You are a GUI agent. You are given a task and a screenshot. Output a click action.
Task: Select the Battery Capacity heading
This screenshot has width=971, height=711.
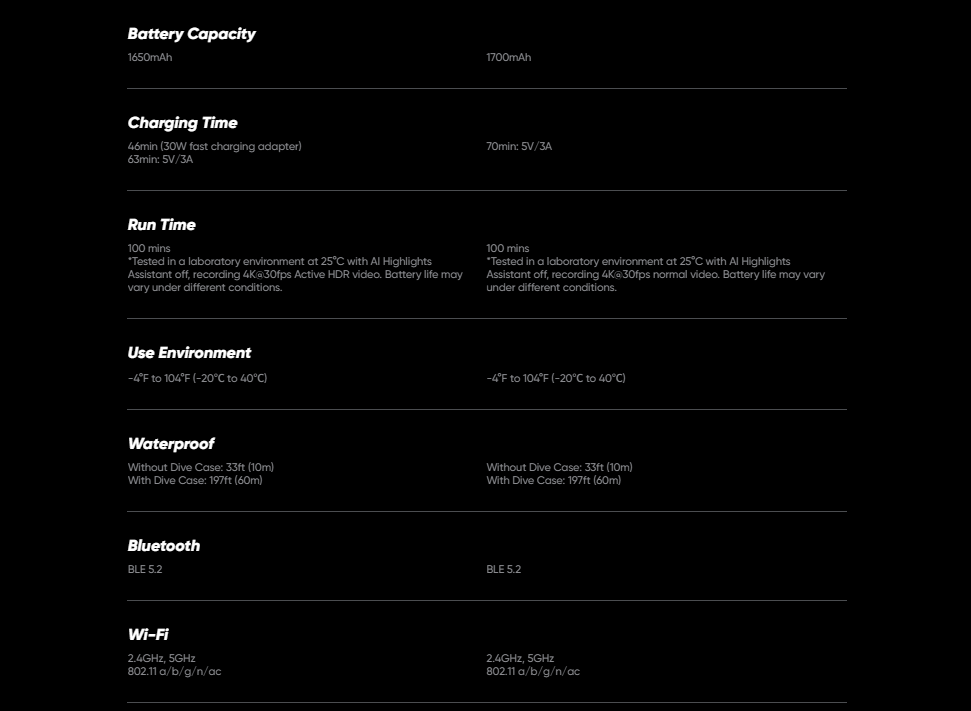pyautogui.click(x=191, y=34)
